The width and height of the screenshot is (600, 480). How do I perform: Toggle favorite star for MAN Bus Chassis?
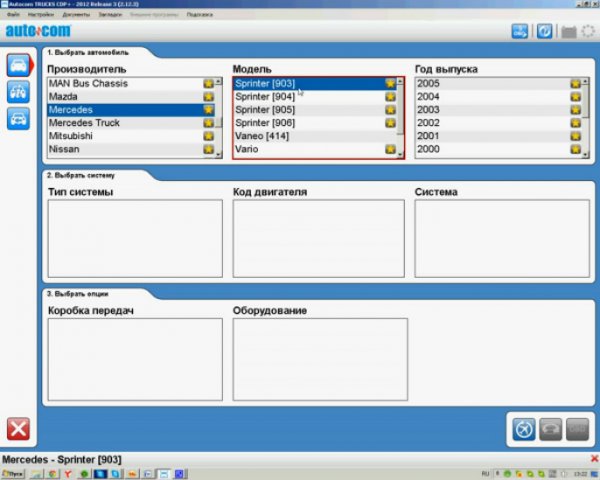(209, 83)
